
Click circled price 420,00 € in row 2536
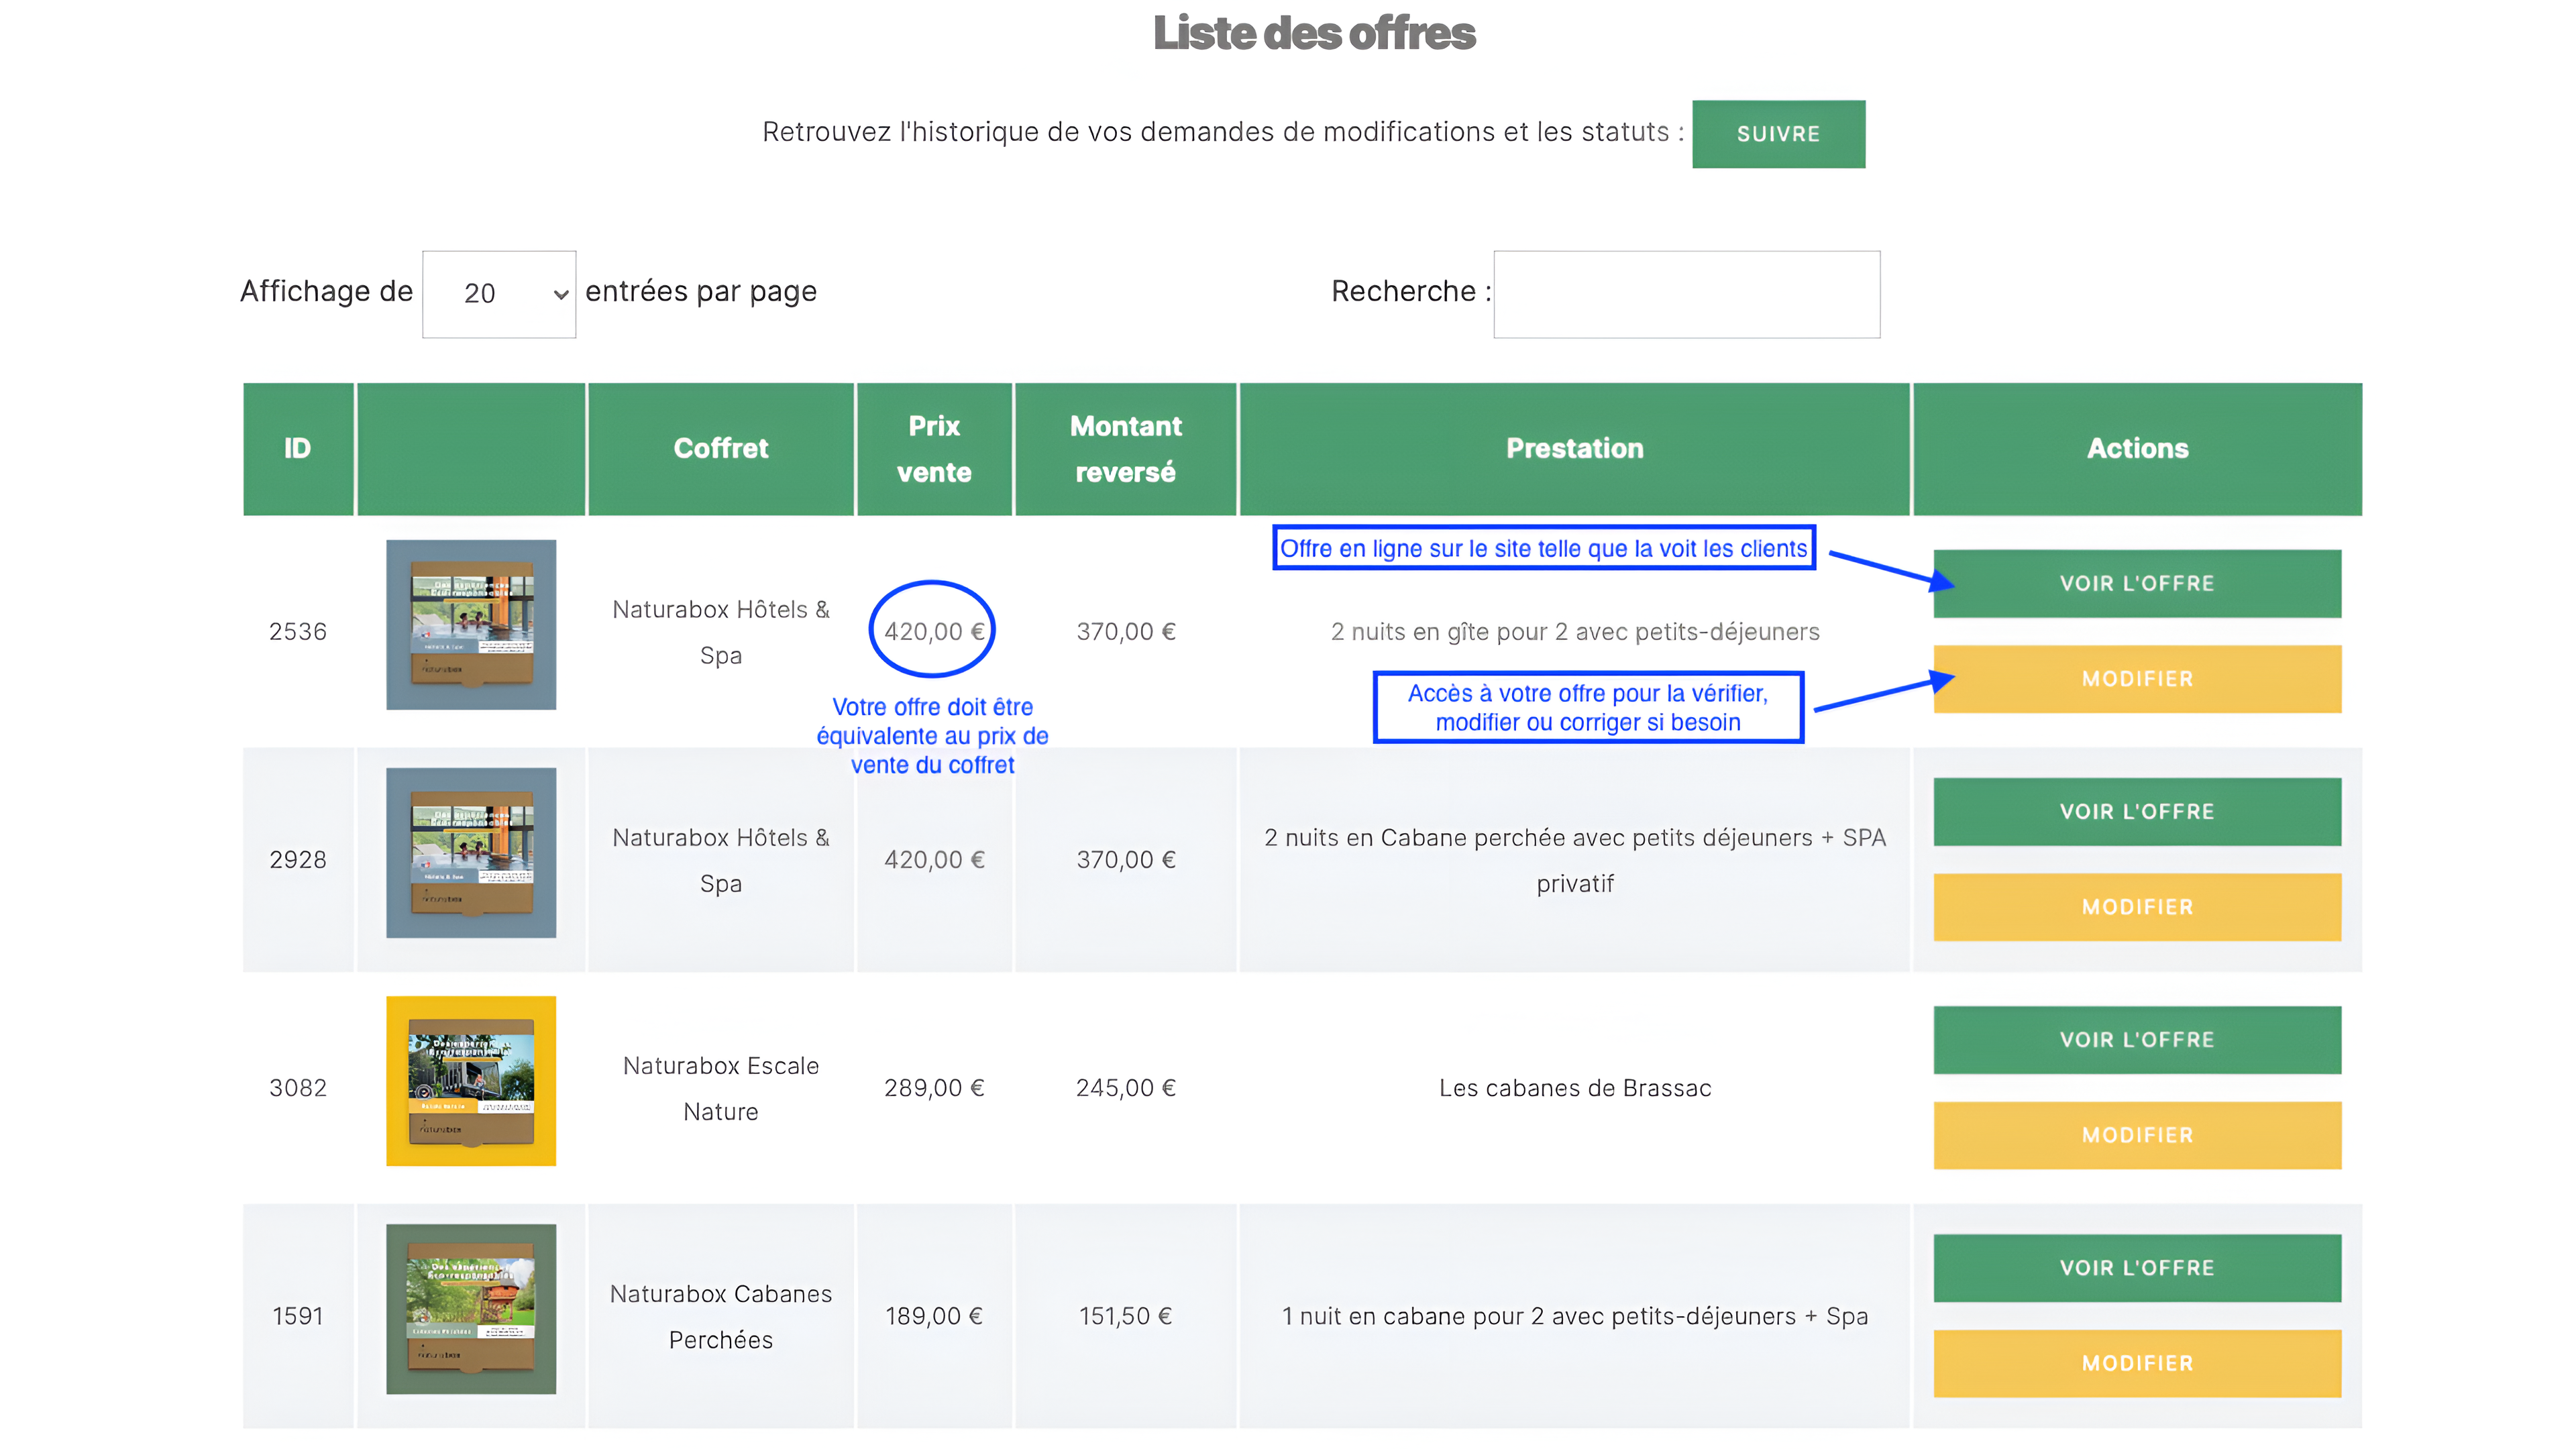tap(934, 632)
